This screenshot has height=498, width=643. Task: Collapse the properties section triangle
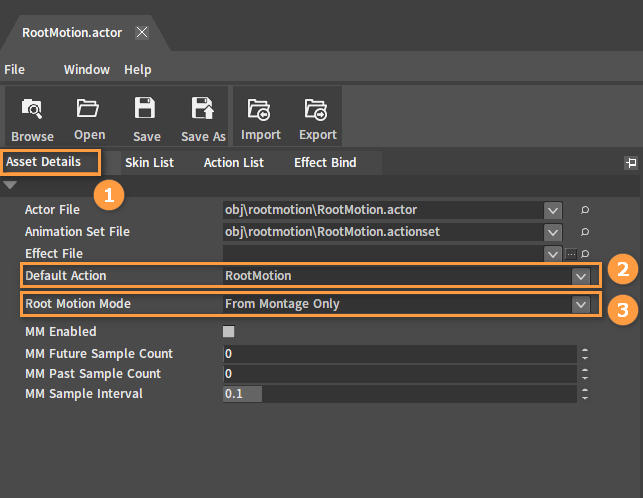(10, 185)
